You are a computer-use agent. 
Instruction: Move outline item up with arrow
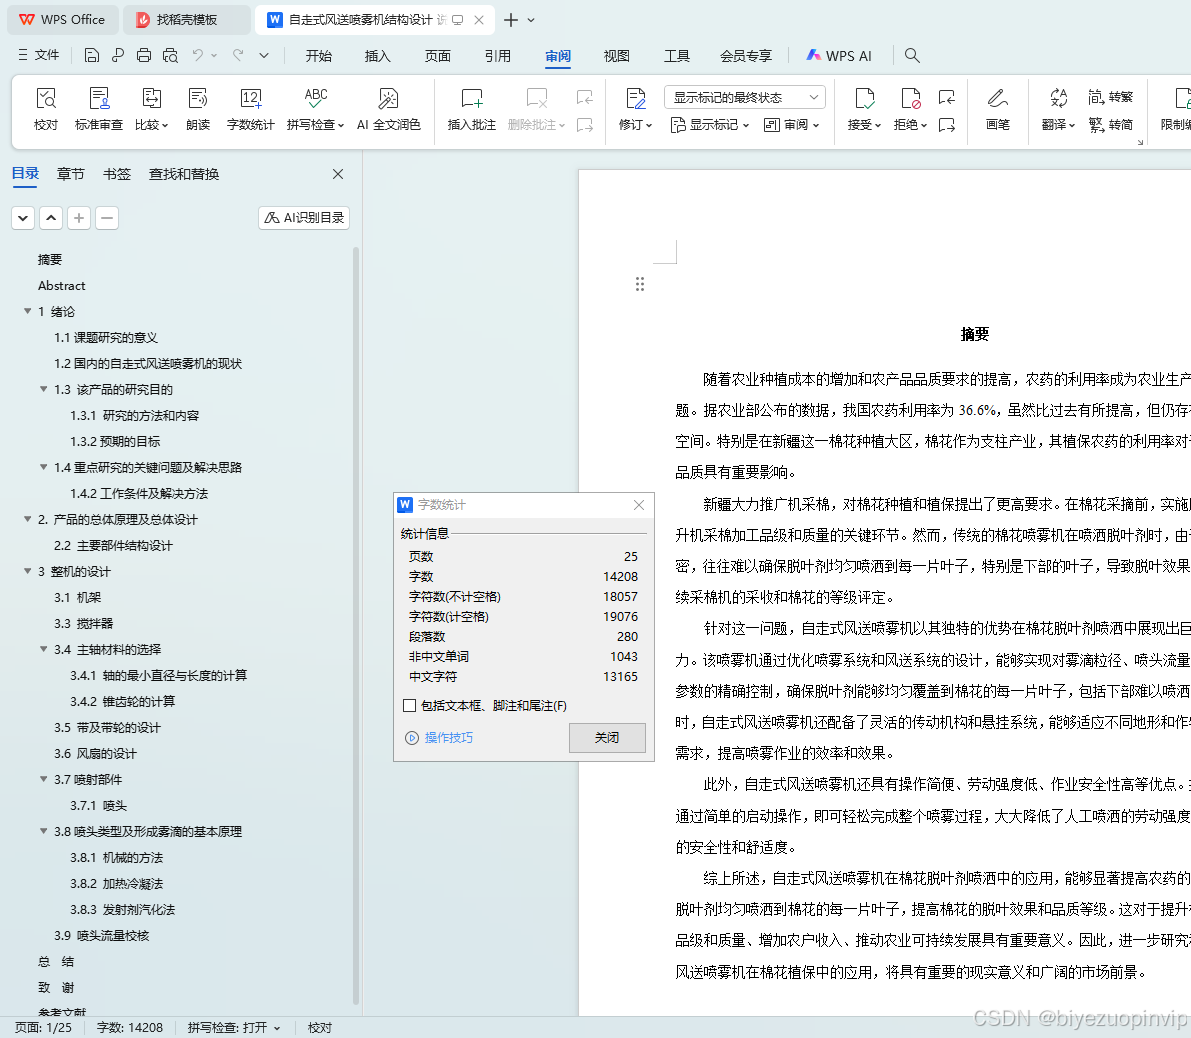51,218
